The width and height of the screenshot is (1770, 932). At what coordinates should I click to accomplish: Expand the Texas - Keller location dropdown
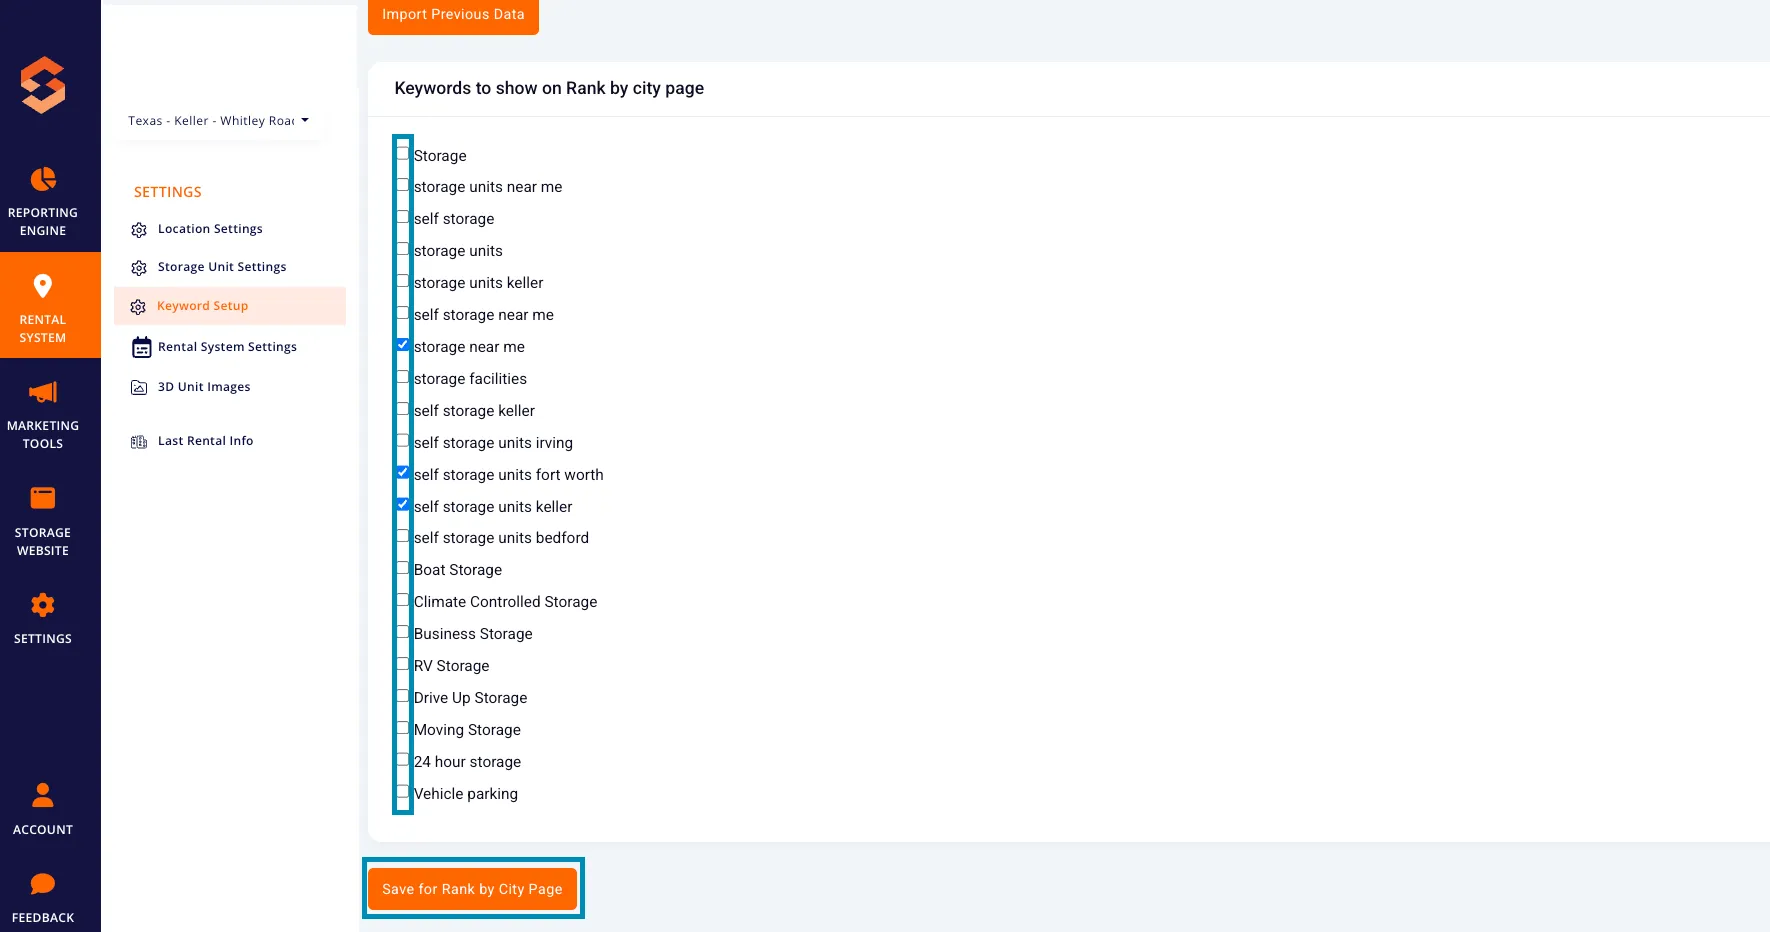(219, 121)
